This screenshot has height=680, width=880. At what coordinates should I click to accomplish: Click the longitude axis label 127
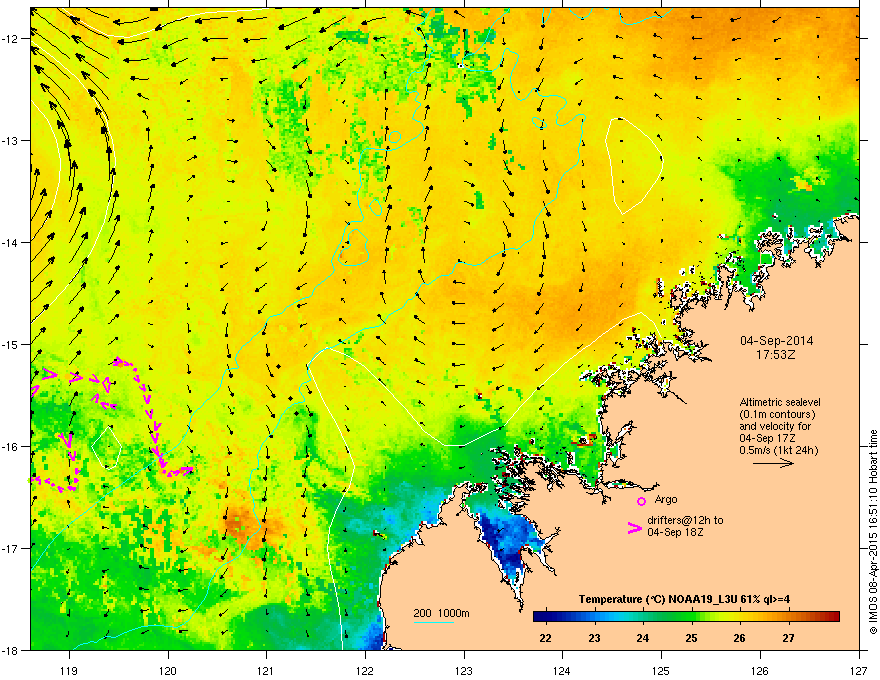[x=859, y=670]
